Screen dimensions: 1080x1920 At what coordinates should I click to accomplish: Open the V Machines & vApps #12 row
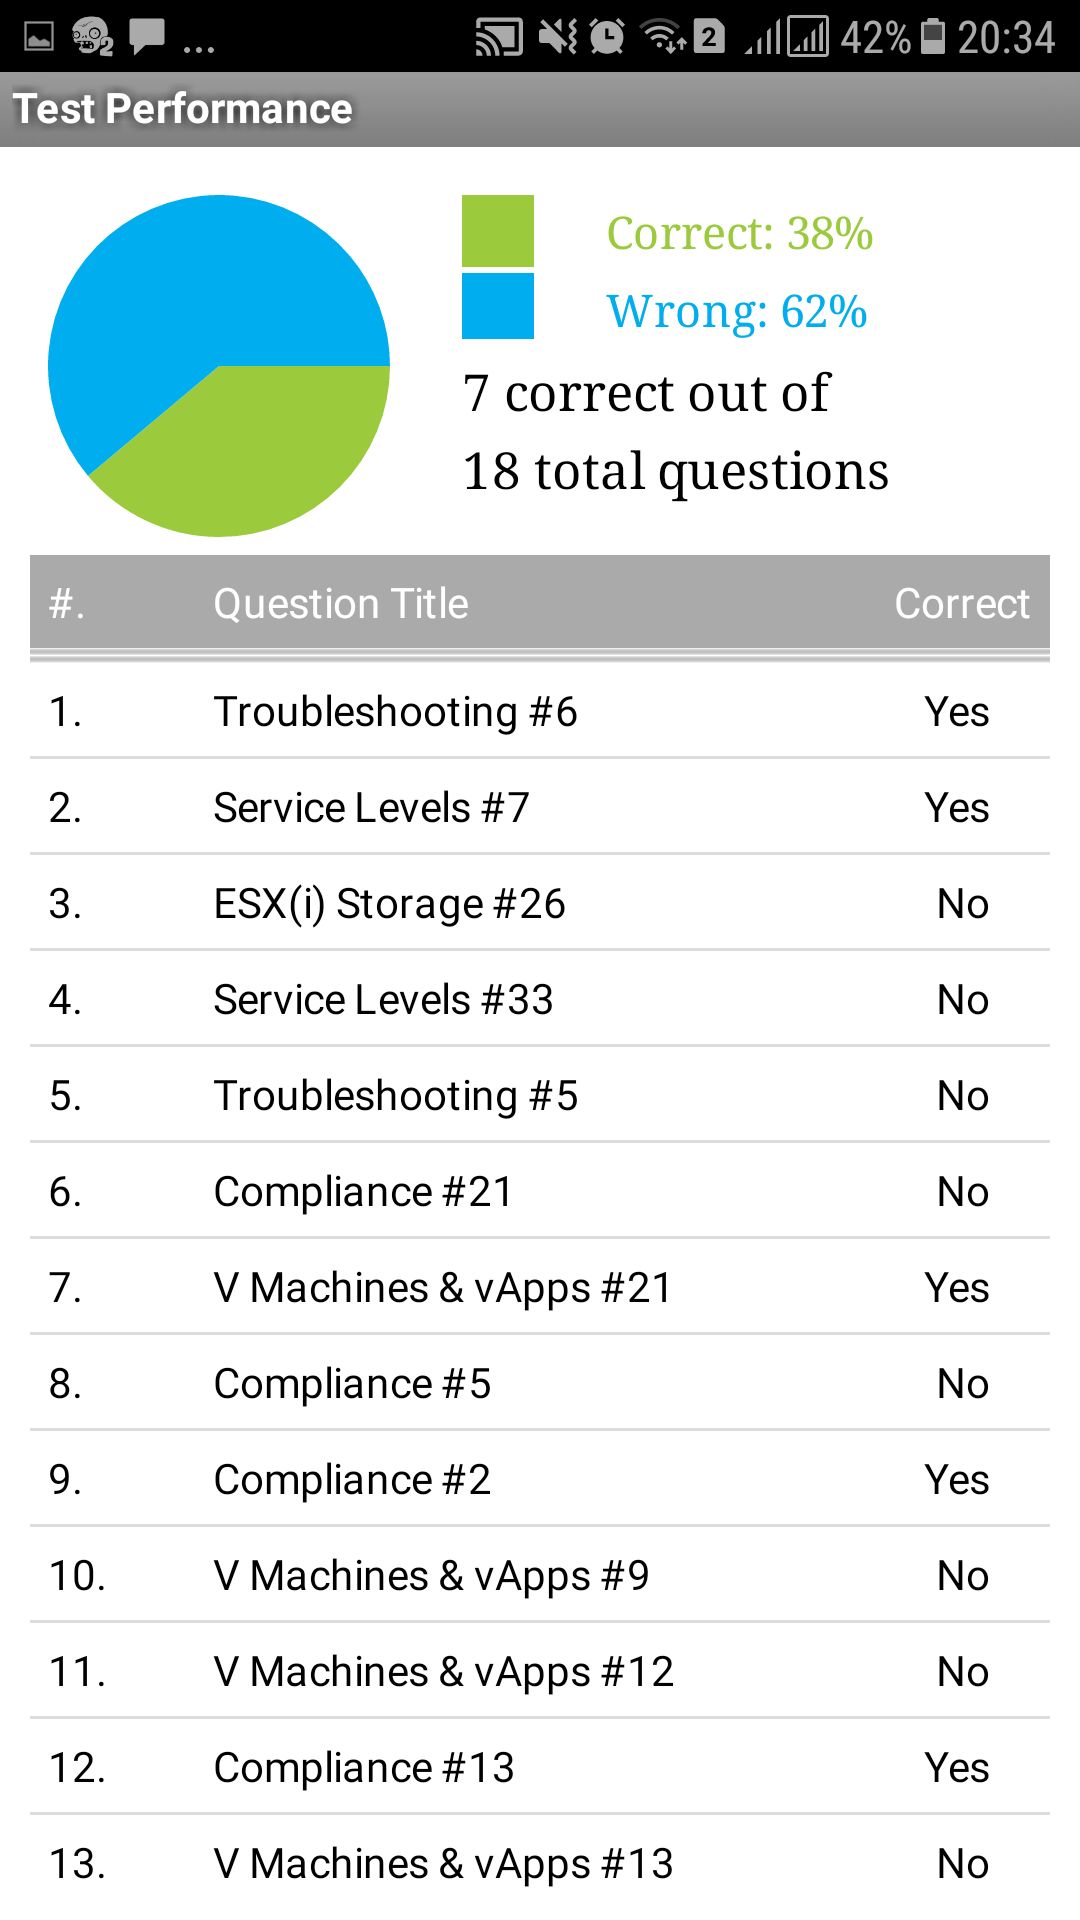540,1671
